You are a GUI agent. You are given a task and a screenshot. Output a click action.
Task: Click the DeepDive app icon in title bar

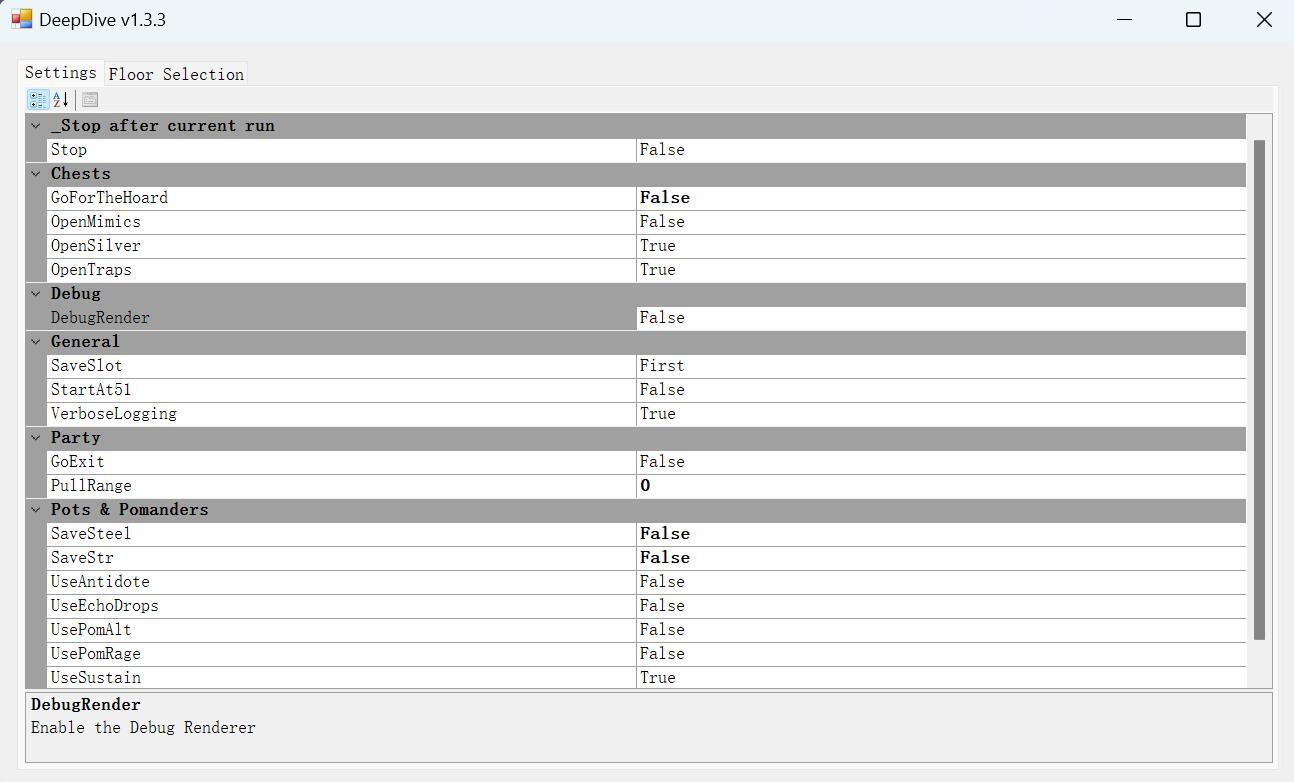pos(21,19)
